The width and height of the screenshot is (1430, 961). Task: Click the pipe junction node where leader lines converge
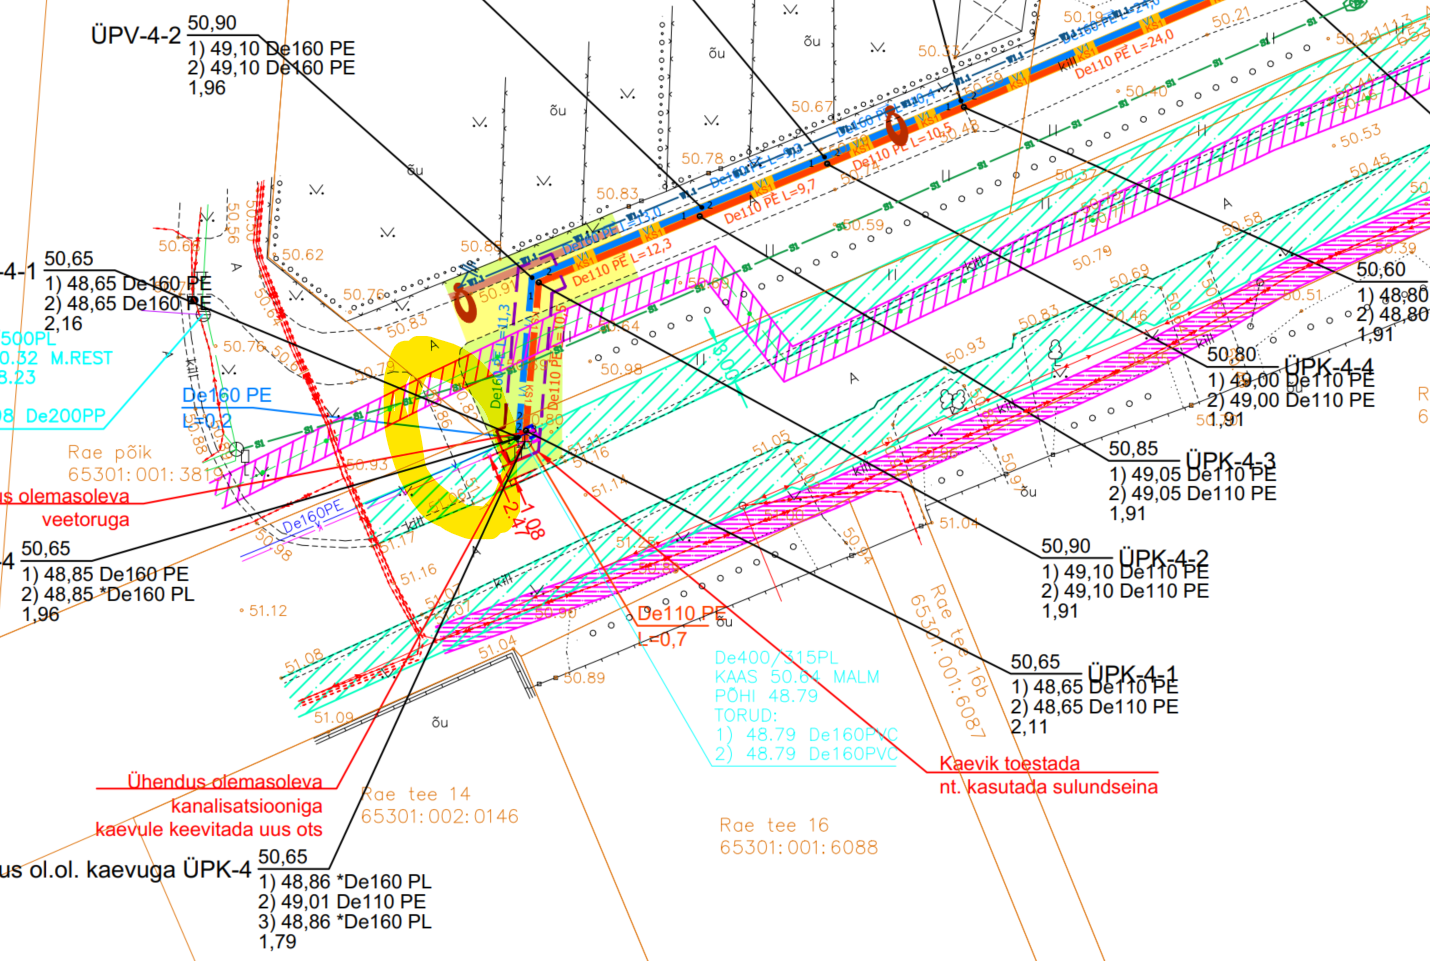point(528,435)
